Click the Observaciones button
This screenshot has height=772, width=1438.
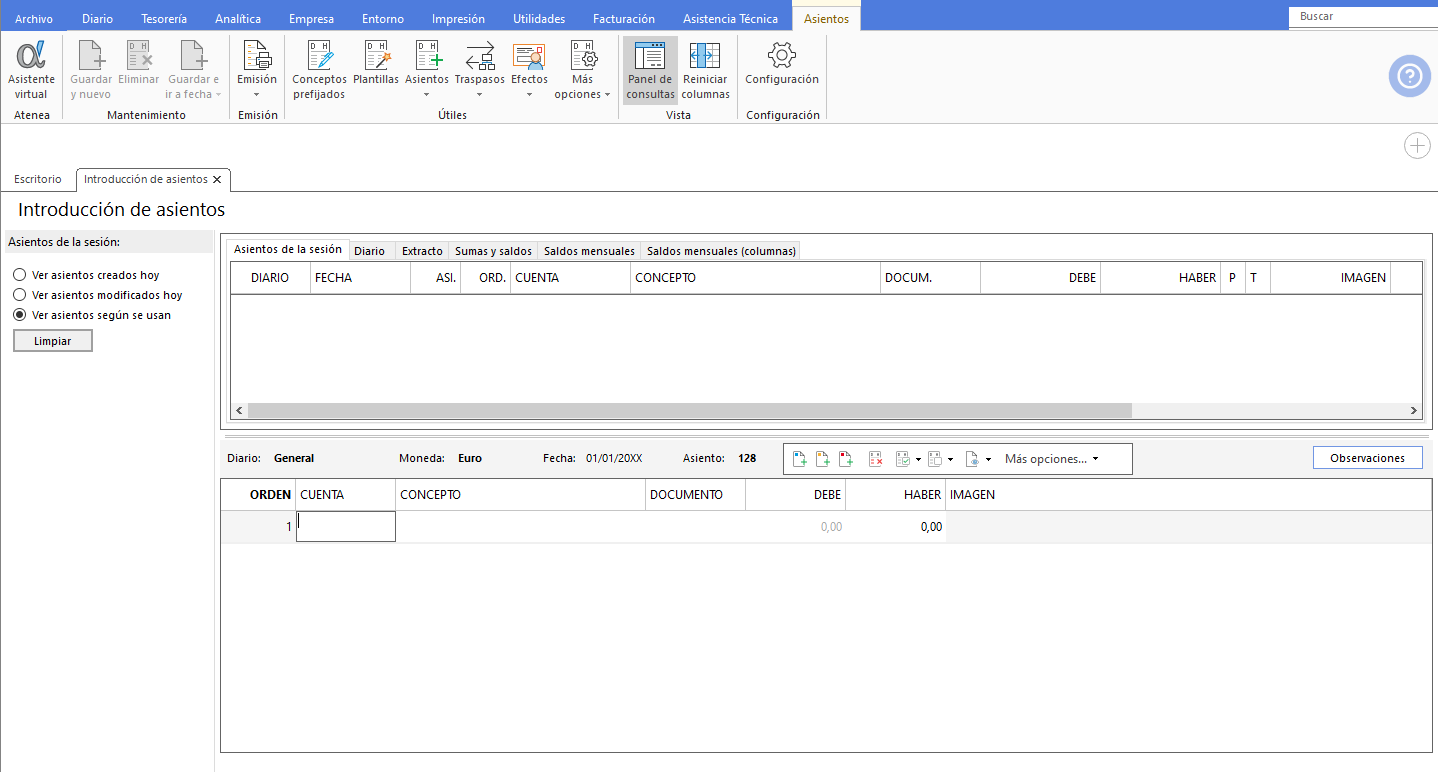(x=1367, y=458)
